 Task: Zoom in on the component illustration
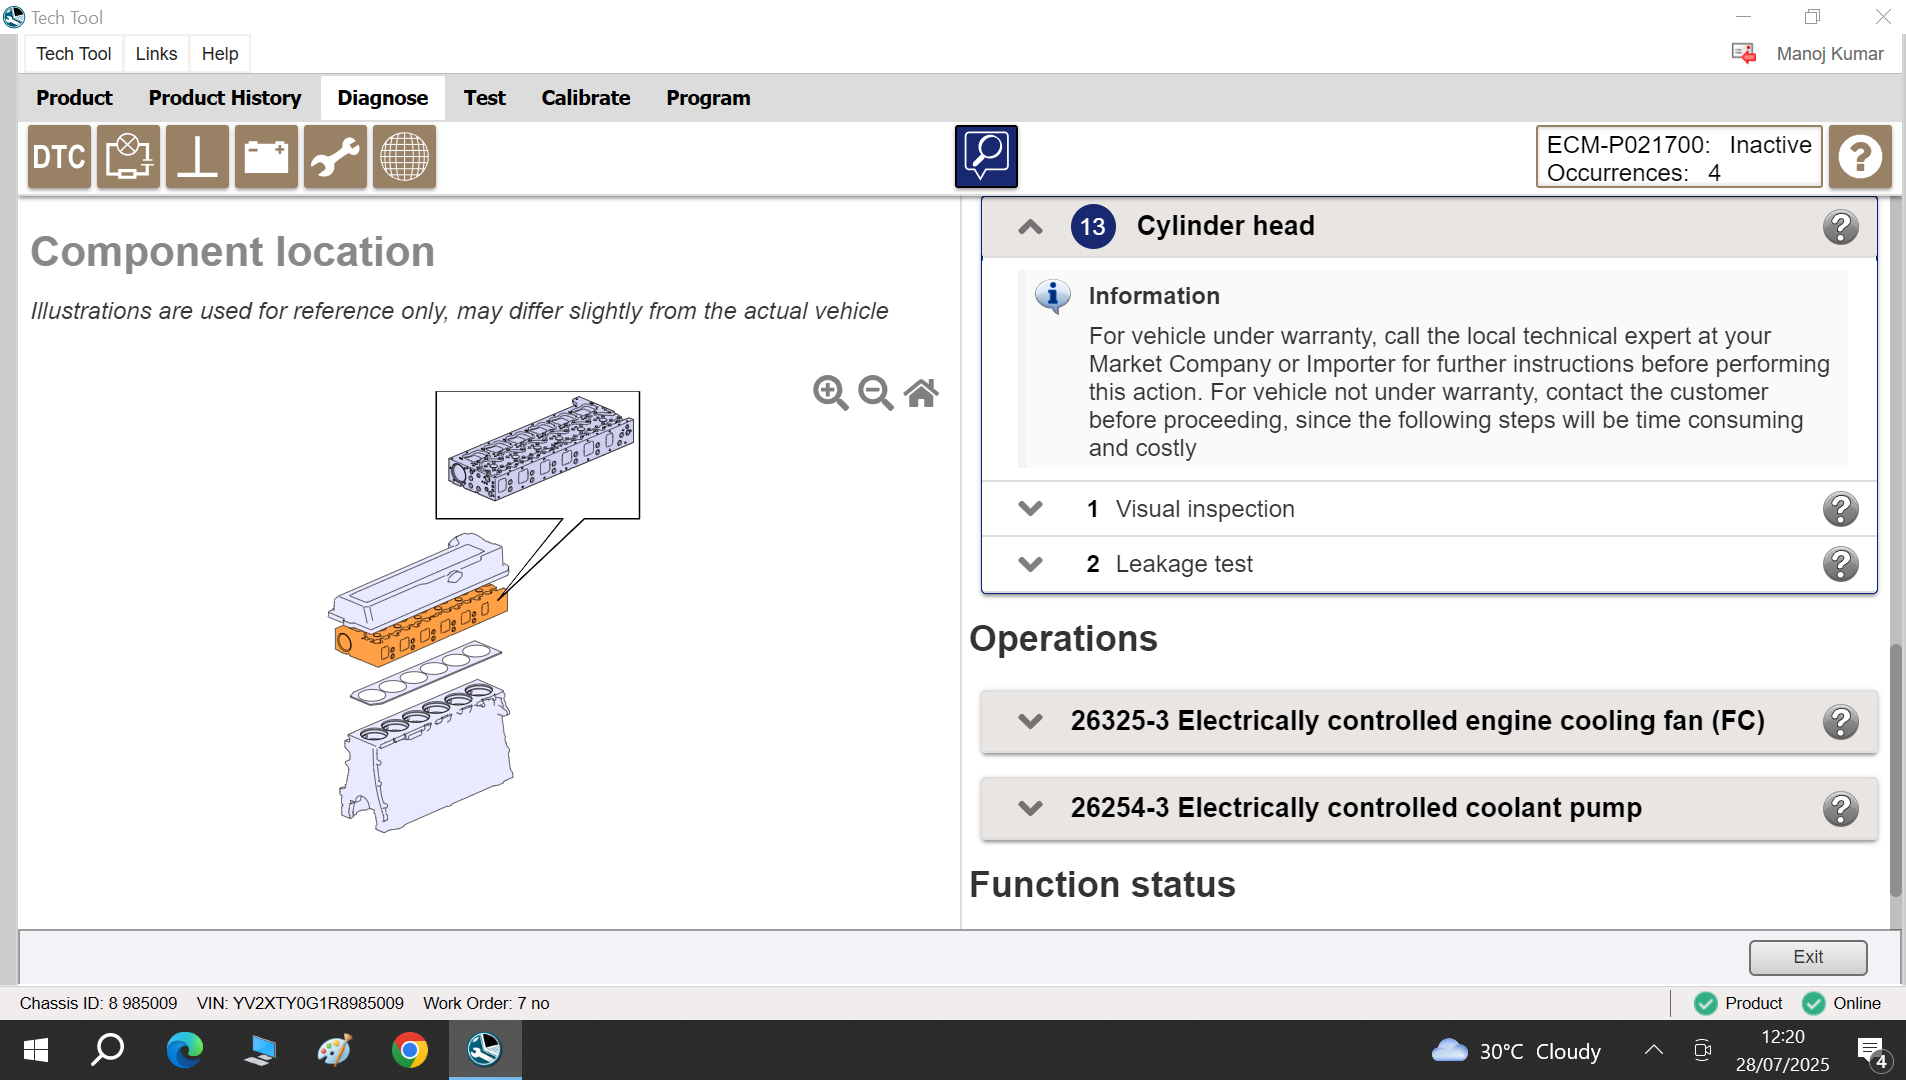coord(830,393)
